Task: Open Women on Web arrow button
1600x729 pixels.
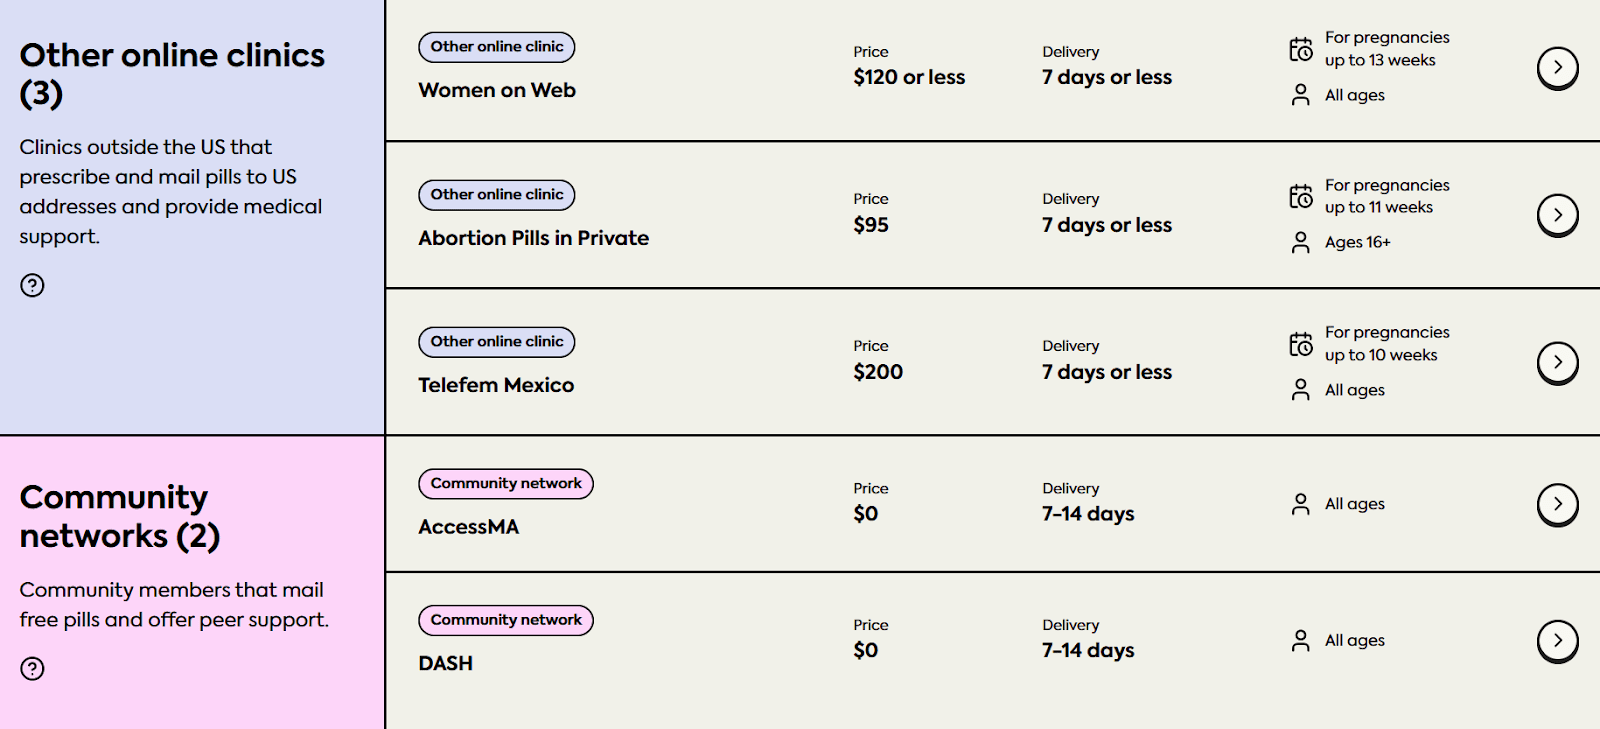Action: pos(1557,68)
